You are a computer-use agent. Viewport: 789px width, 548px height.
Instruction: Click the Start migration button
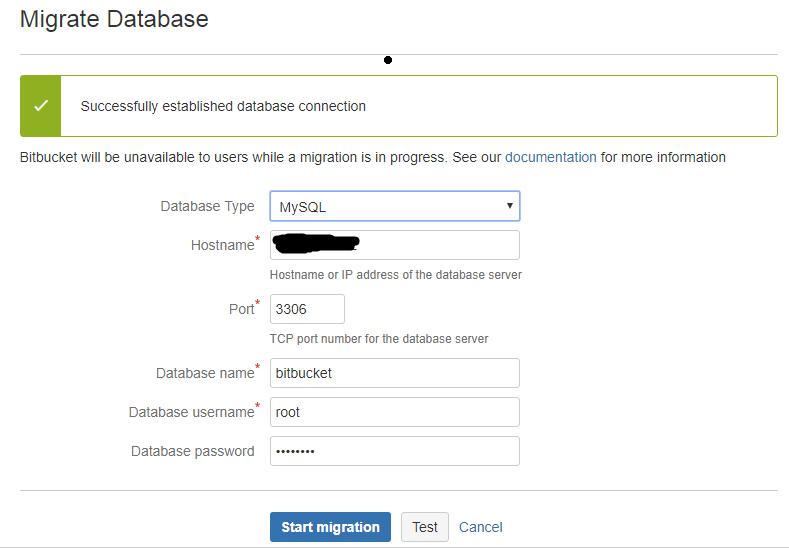click(x=330, y=527)
